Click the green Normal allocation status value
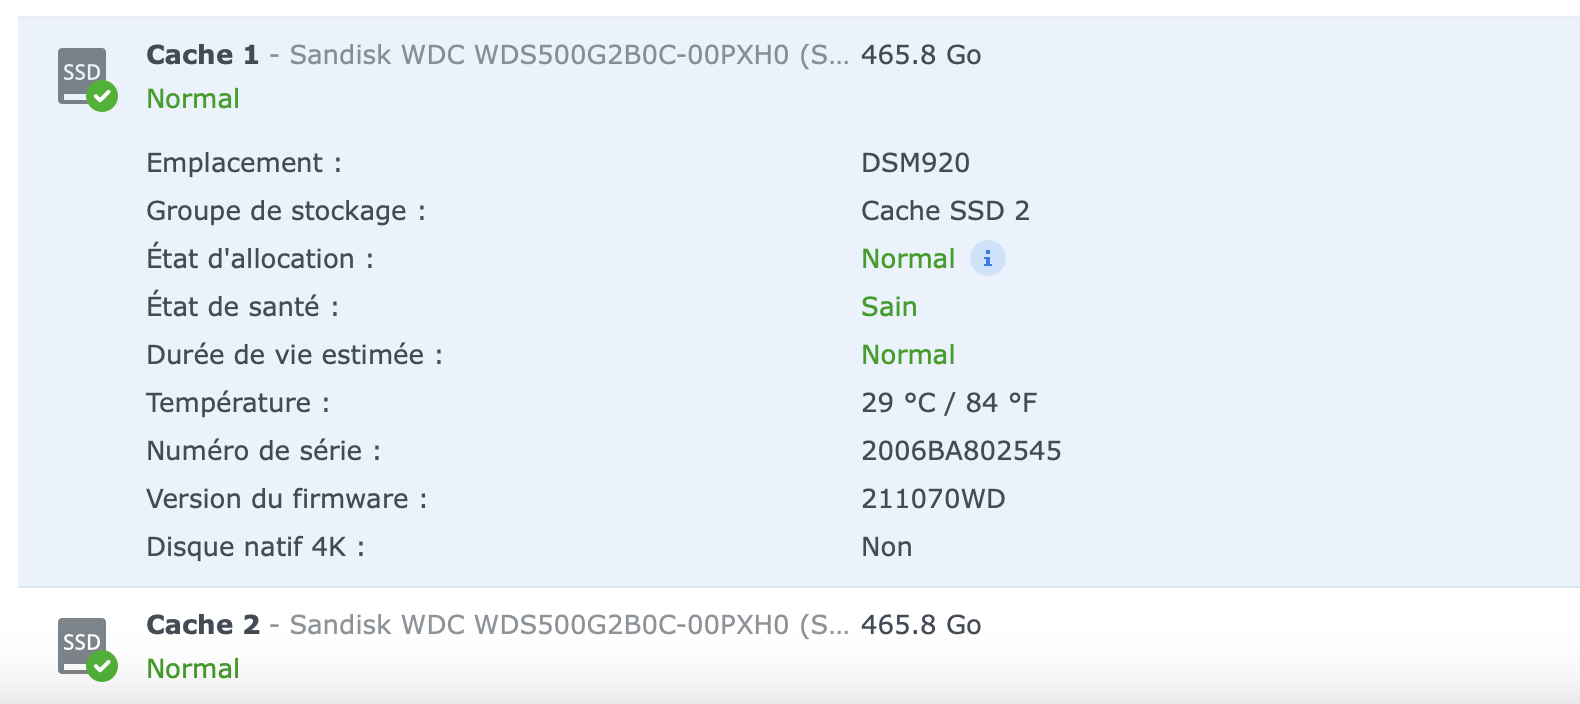Screen dimensions: 1580x704 click(x=908, y=259)
